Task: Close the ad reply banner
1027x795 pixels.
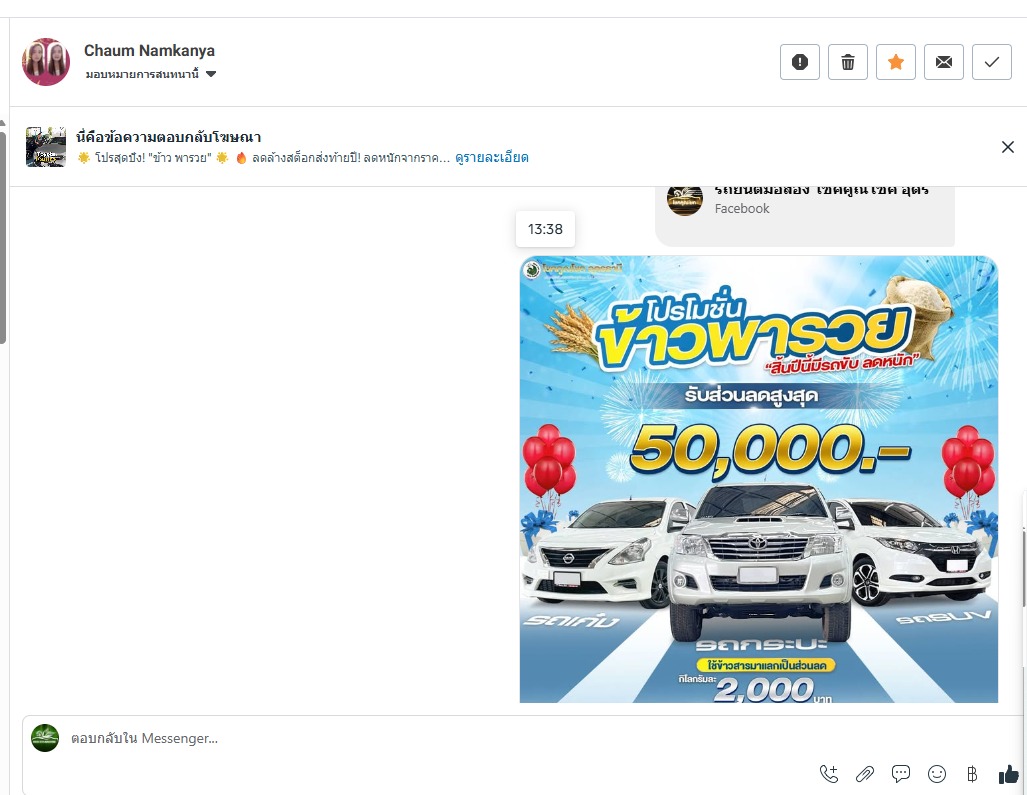Action: (1007, 147)
